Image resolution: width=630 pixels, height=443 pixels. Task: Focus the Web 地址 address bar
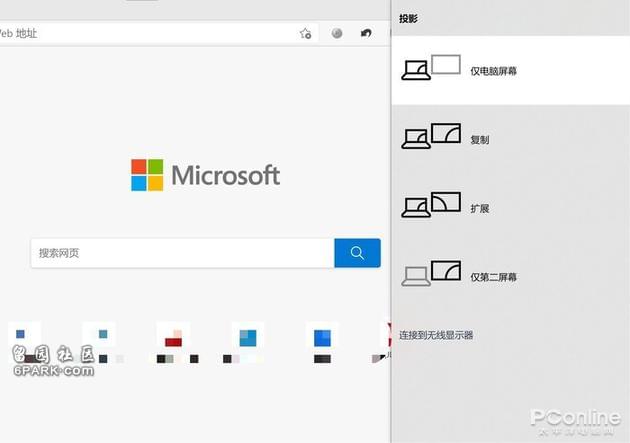pos(159,33)
